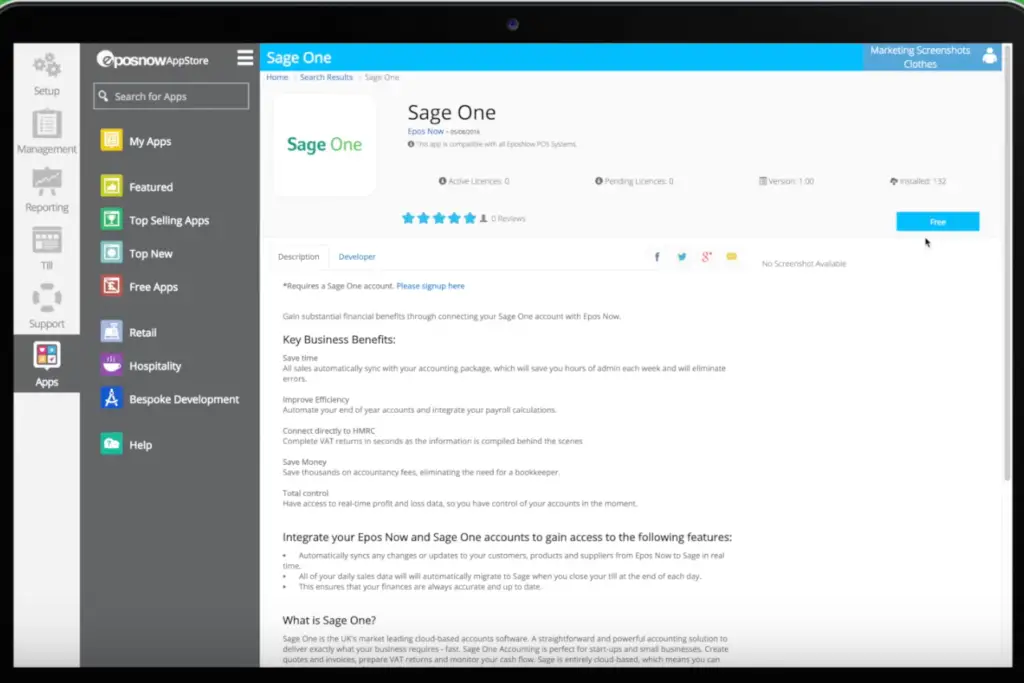
Task: Click the My Apps yellow icon
Action: 111,140
